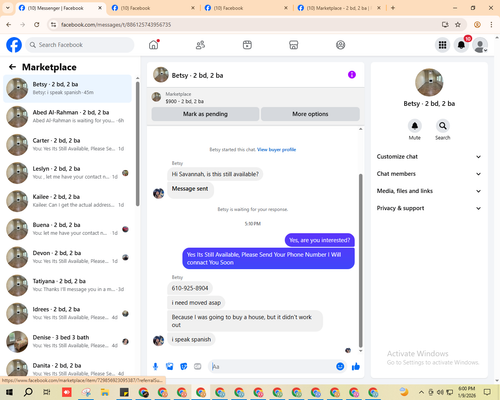This screenshot has height=400, width=500.
Task: Bookmark this page star icon
Action: pos(458,25)
